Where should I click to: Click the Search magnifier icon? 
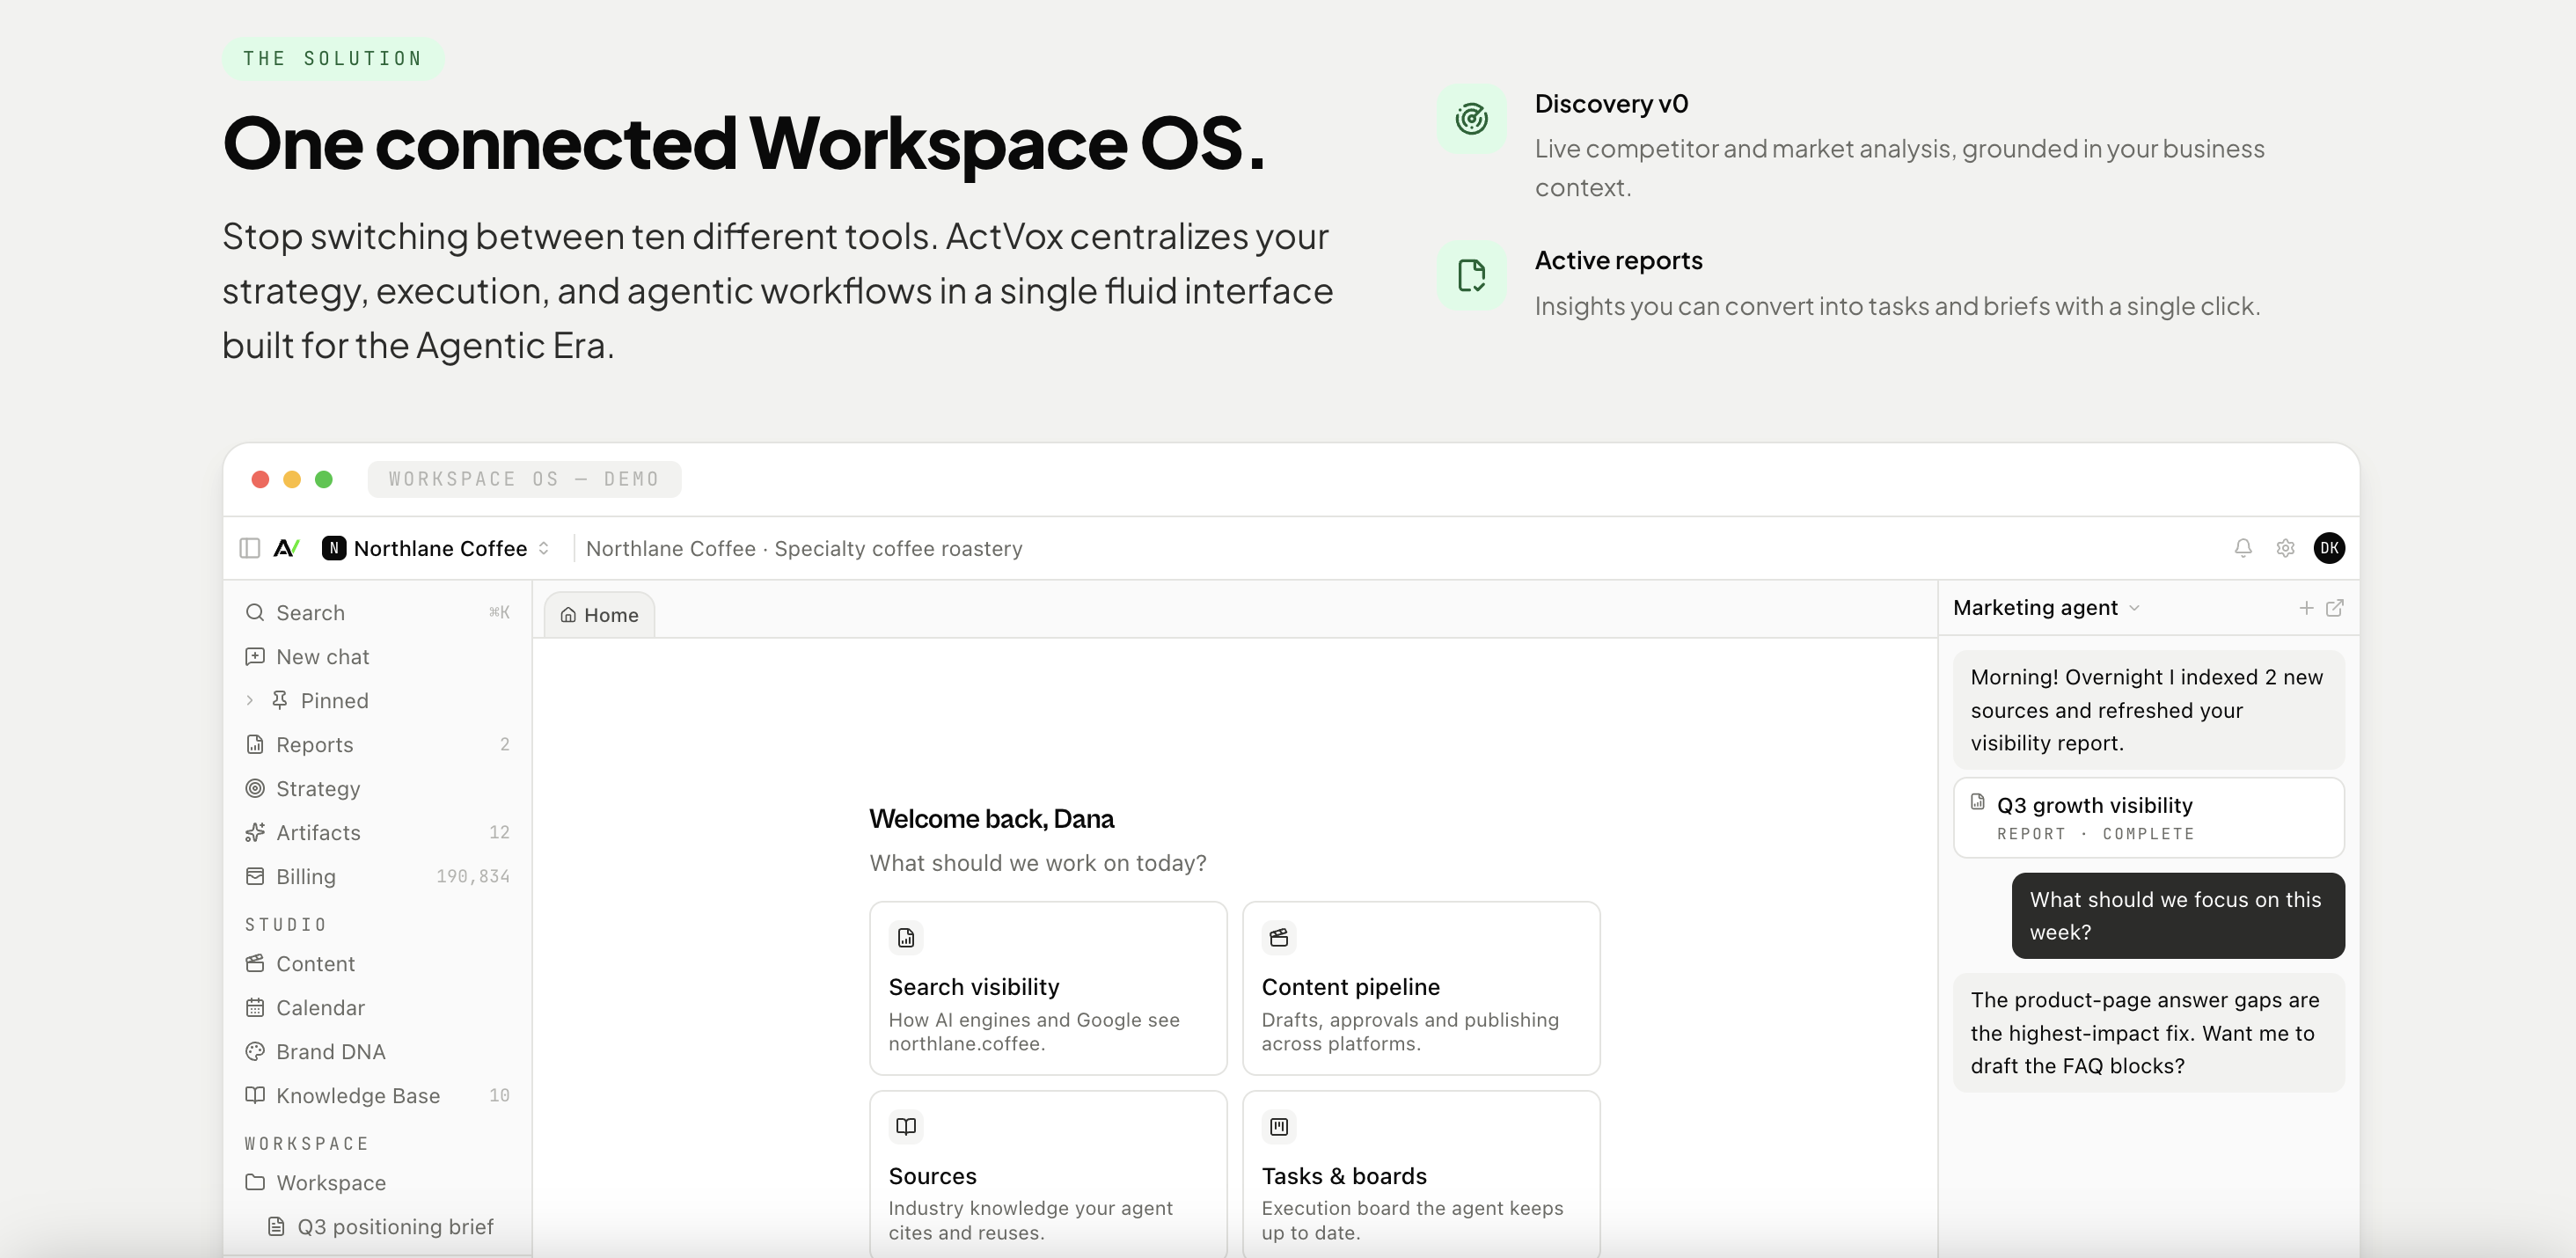tap(255, 612)
